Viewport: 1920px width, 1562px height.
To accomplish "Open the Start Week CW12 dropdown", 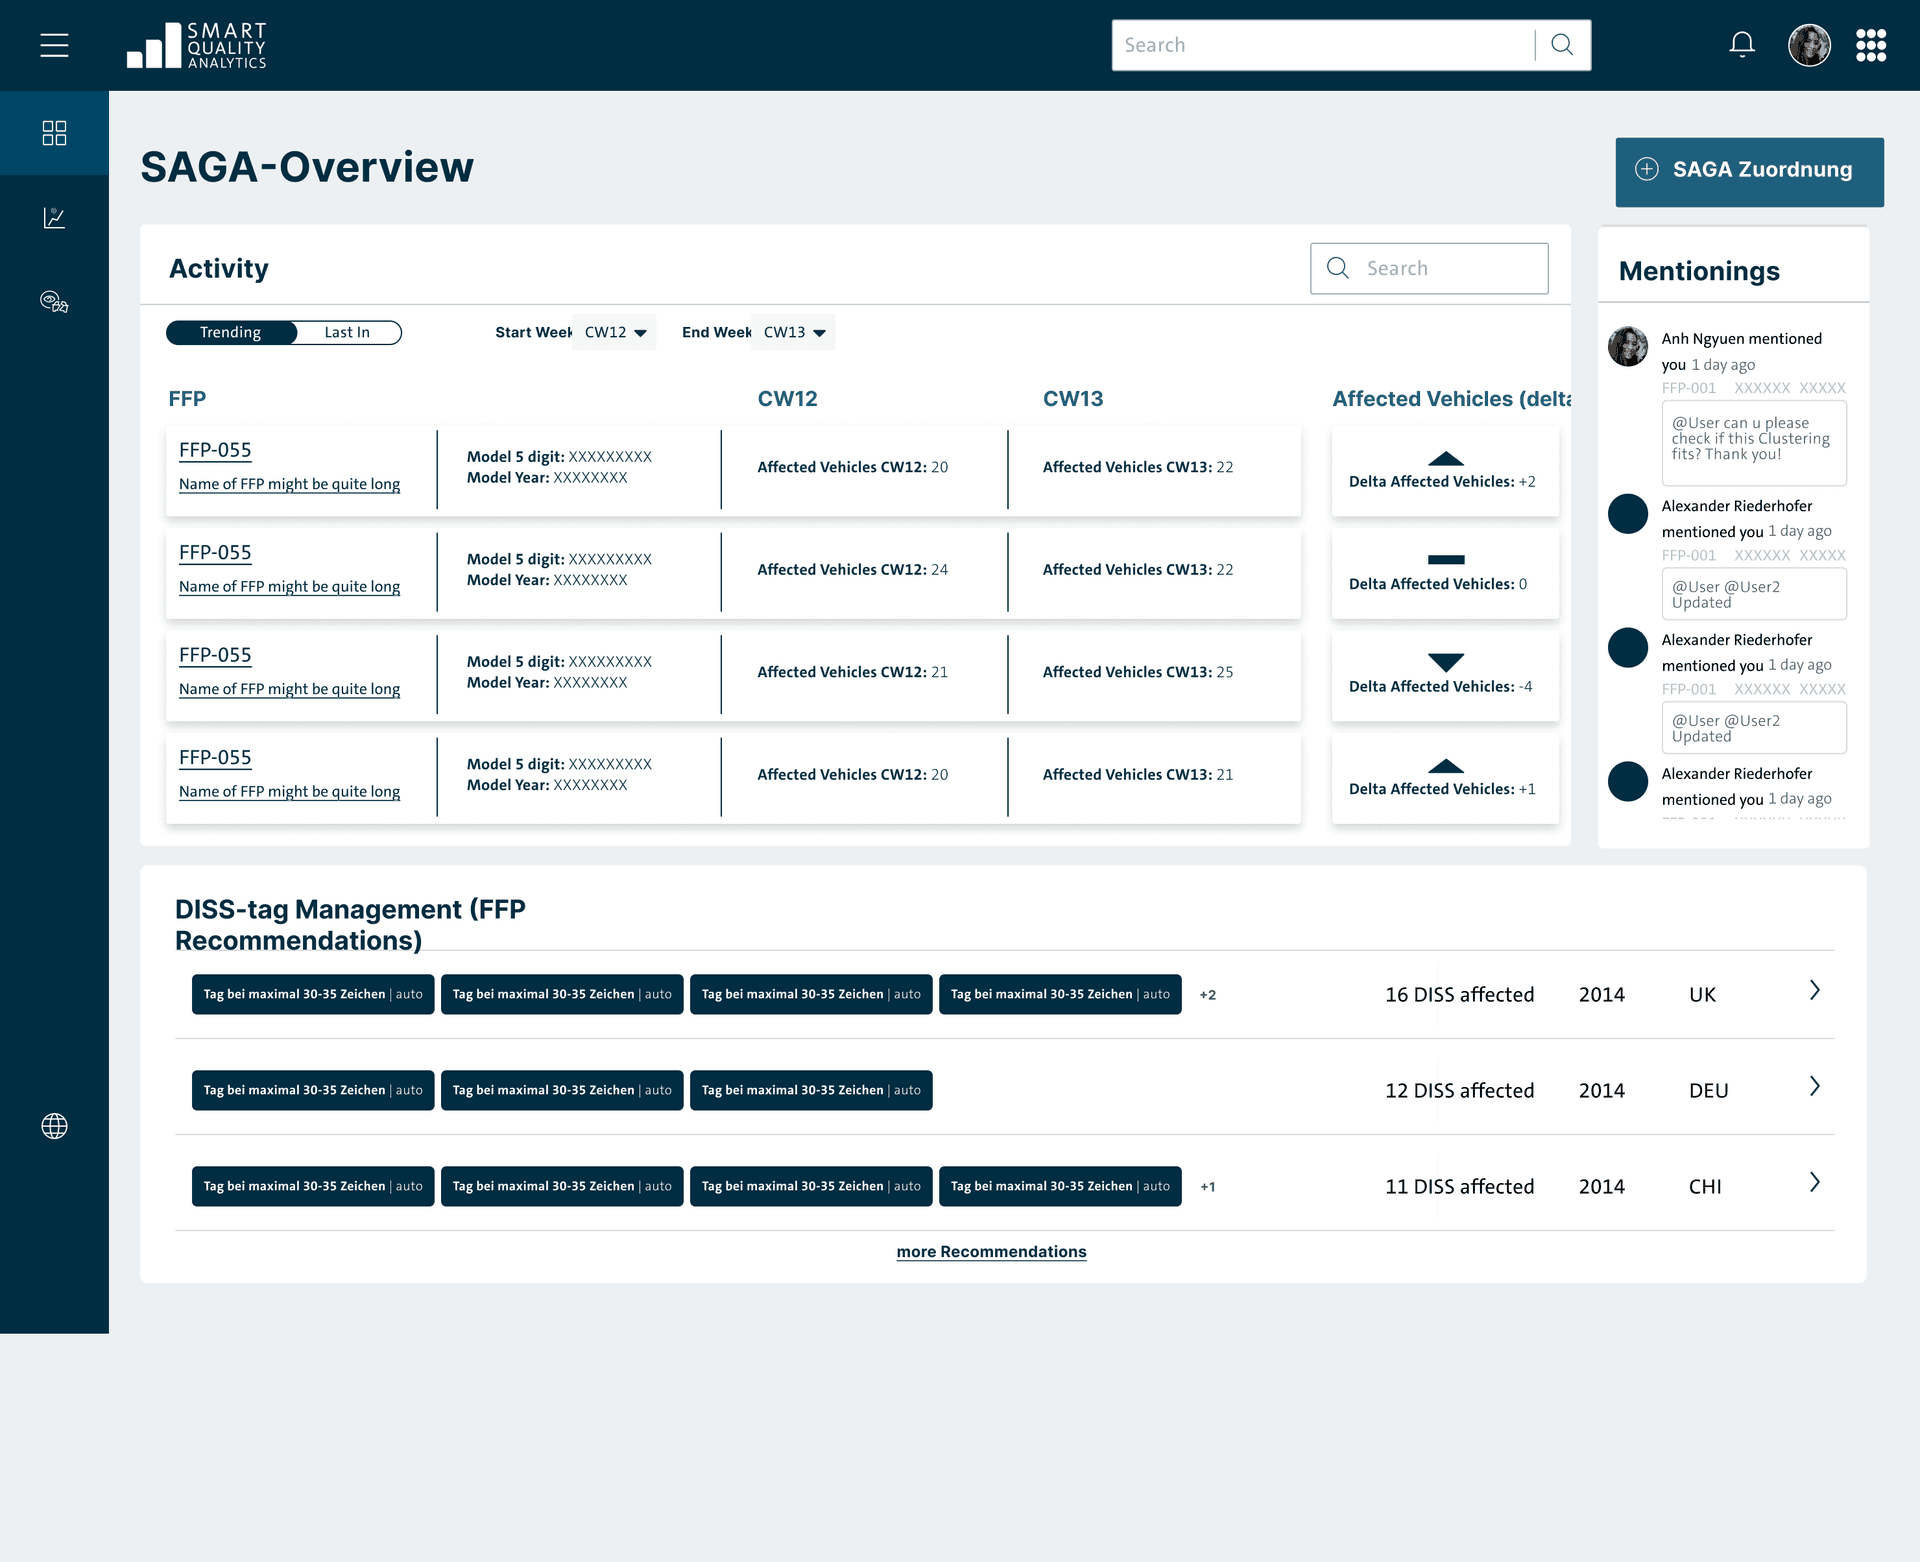I will click(x=613, y=332).
